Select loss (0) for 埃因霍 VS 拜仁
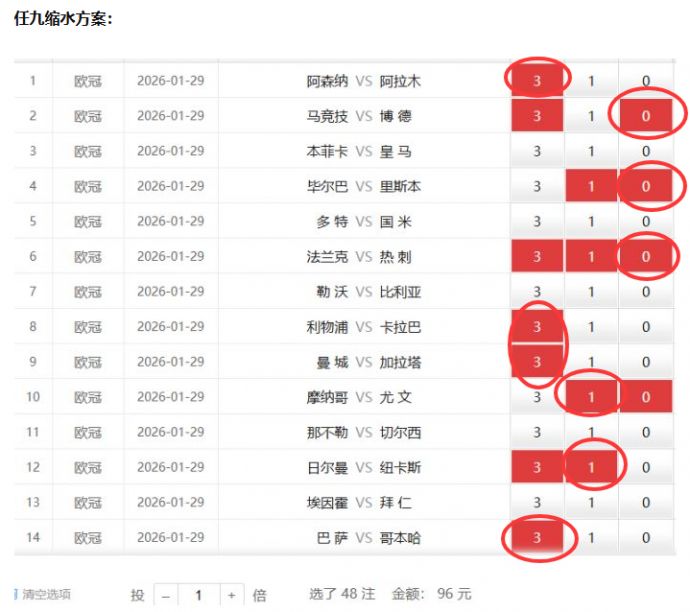 [x=646, y=502]
